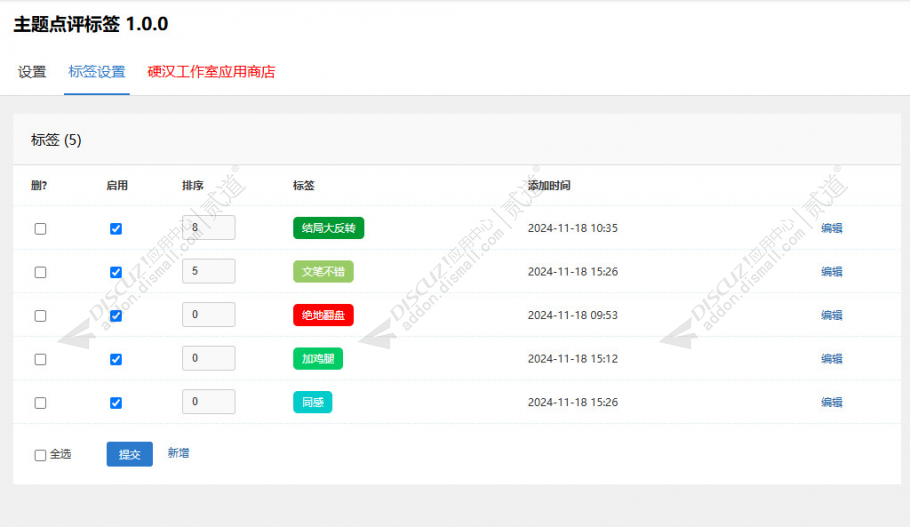Click the 删? column header
Screen dimensions: 910x527
(39, 186)
